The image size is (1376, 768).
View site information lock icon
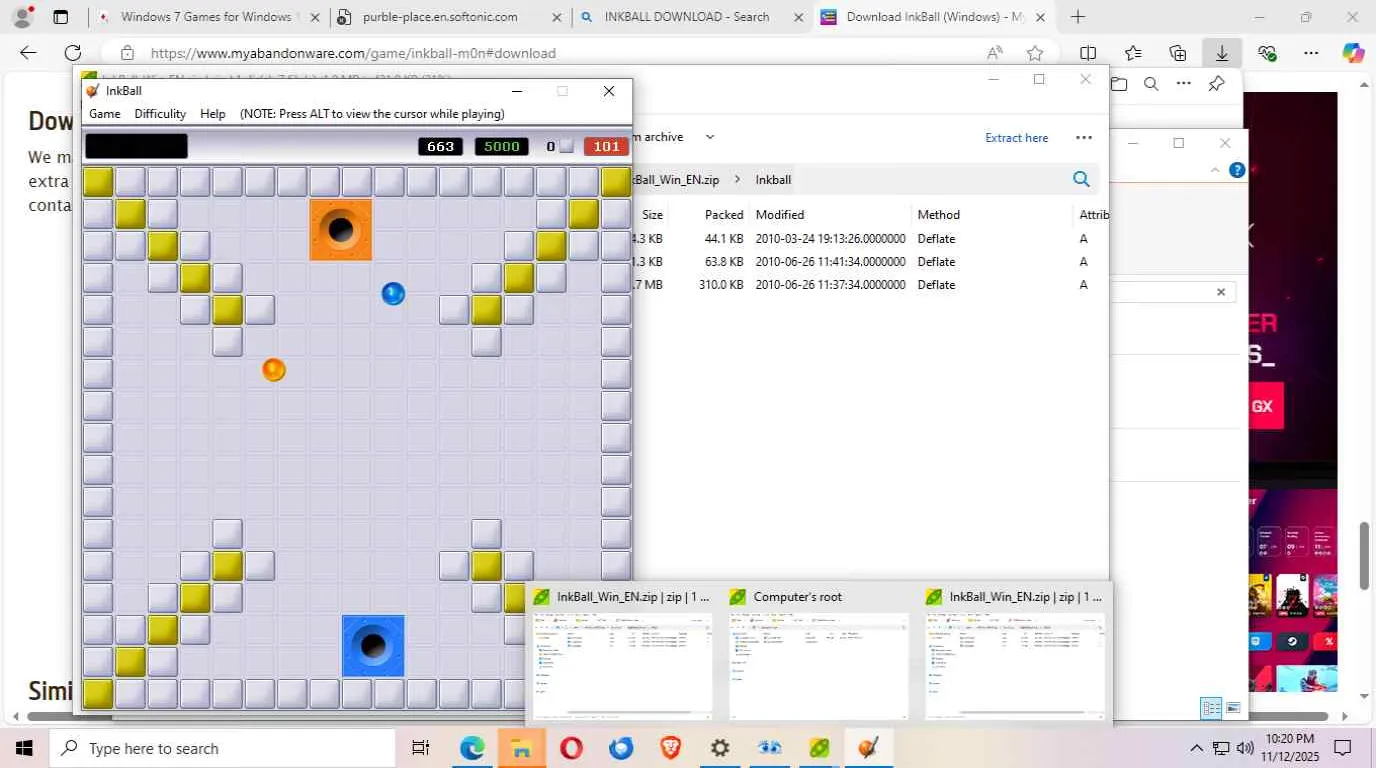pyautogui.click(x=127, y=53)
